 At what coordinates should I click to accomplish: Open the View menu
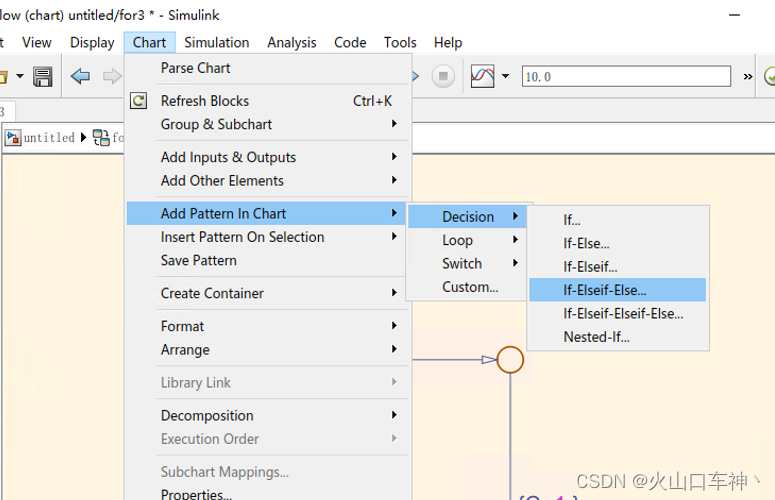(37, 42)
